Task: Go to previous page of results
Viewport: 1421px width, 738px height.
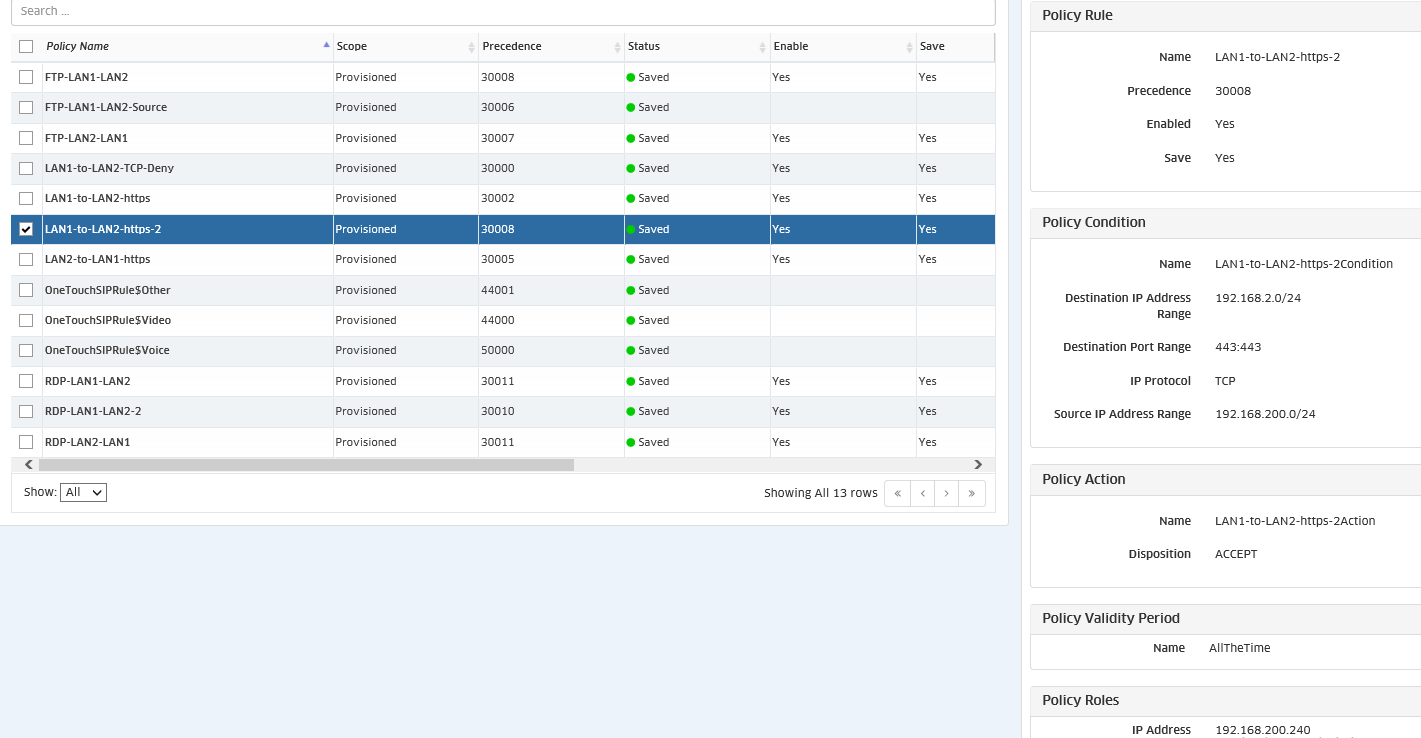Action: coord(922,493)
